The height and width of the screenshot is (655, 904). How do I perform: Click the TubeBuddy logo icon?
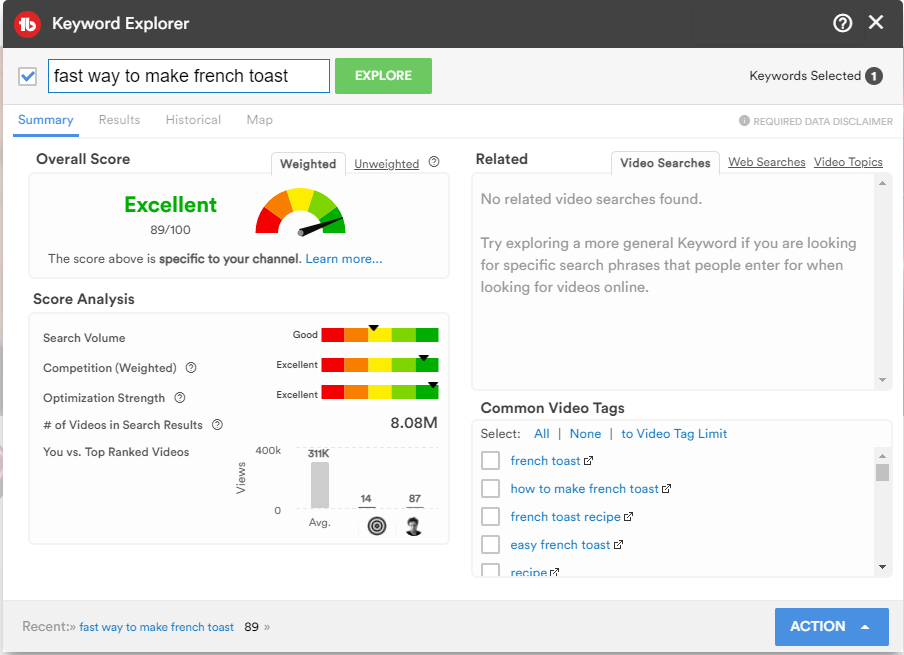point(27,24)
